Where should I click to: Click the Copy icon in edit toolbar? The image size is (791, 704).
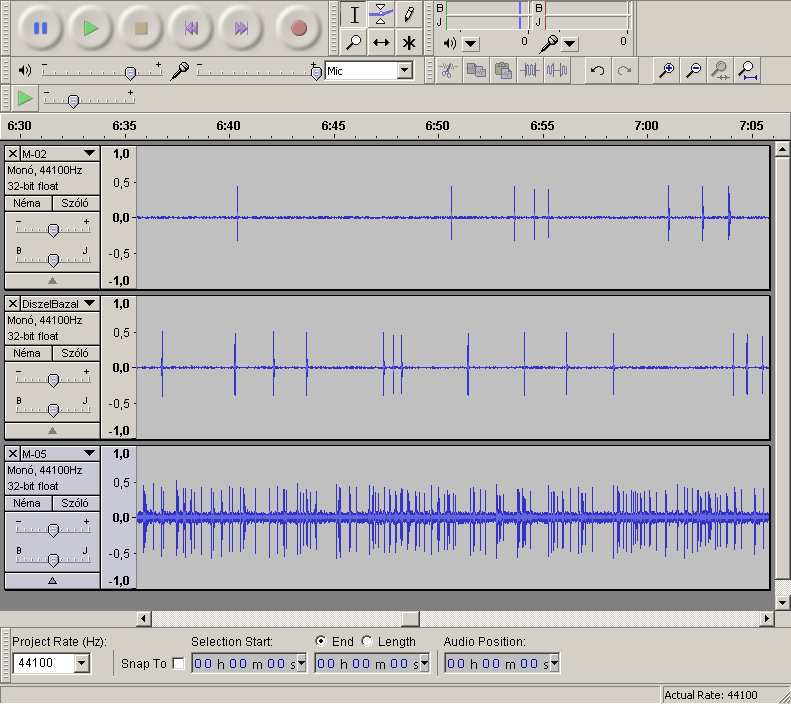(475, 71)
